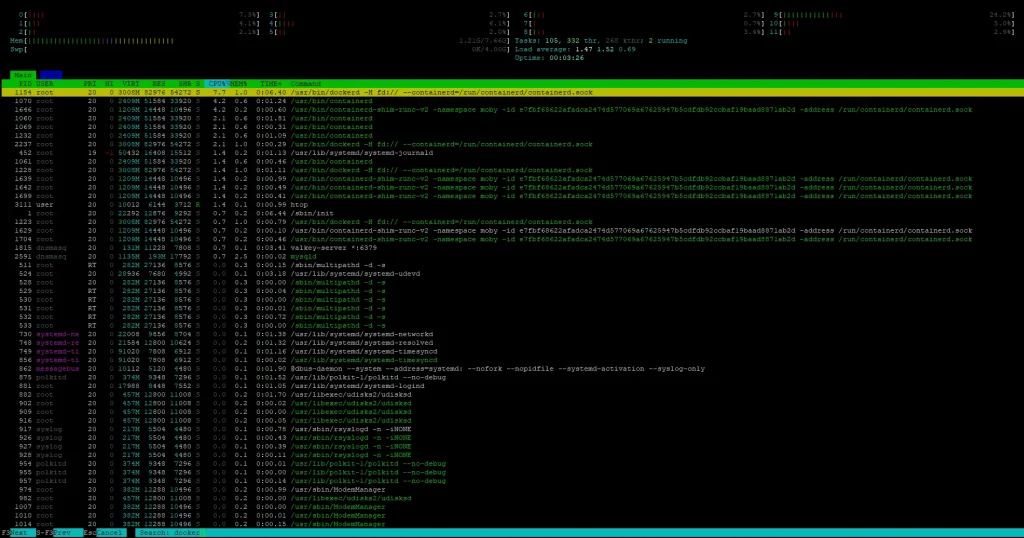This screenshot has width=1024, height=538.
Task: Select containerd-shim thread PID 1629
Action: click(x=512, y=230)
